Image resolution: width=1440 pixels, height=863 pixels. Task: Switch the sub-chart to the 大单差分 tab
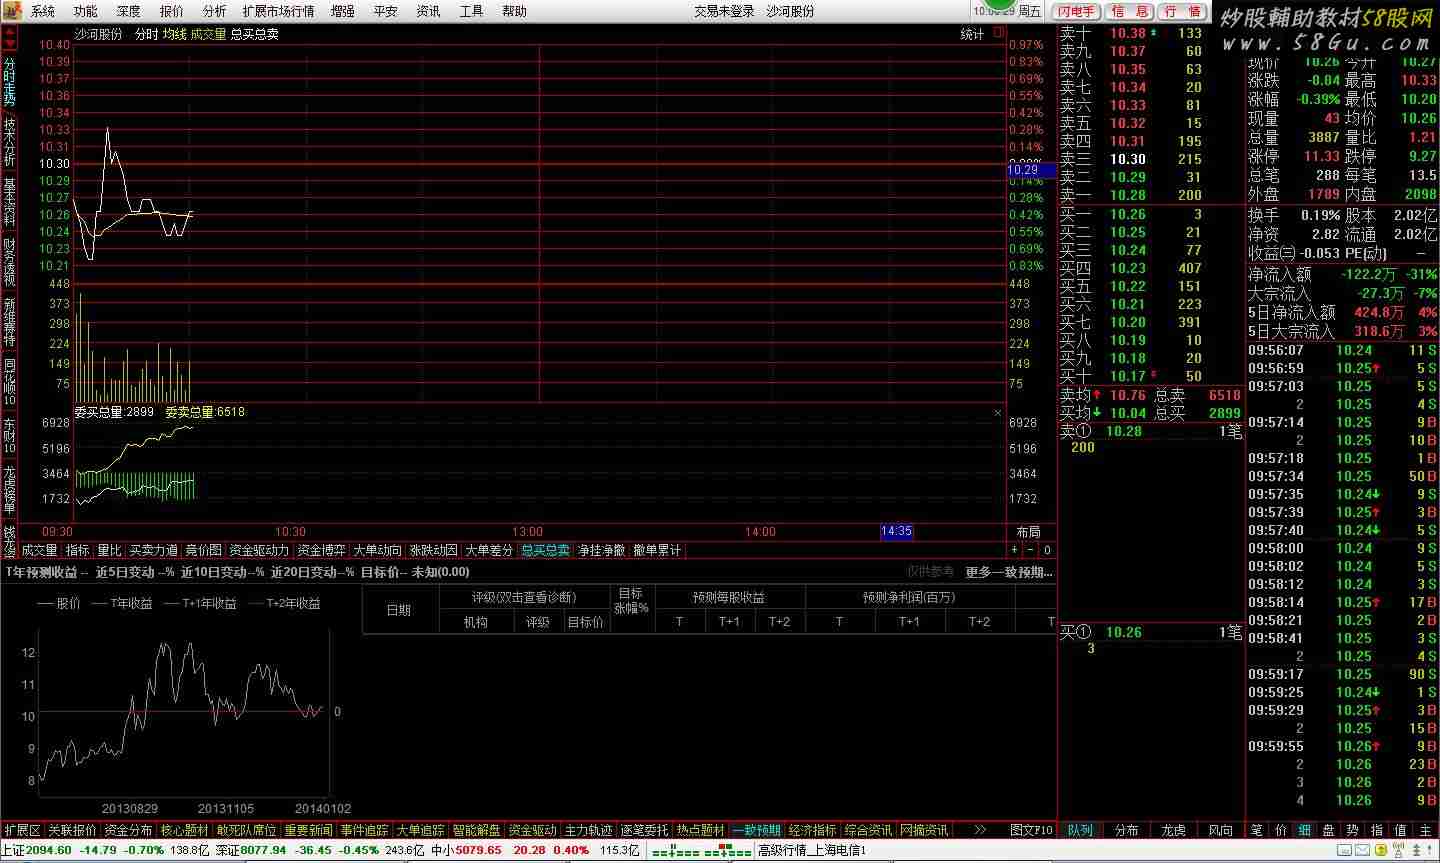(489, 550)
